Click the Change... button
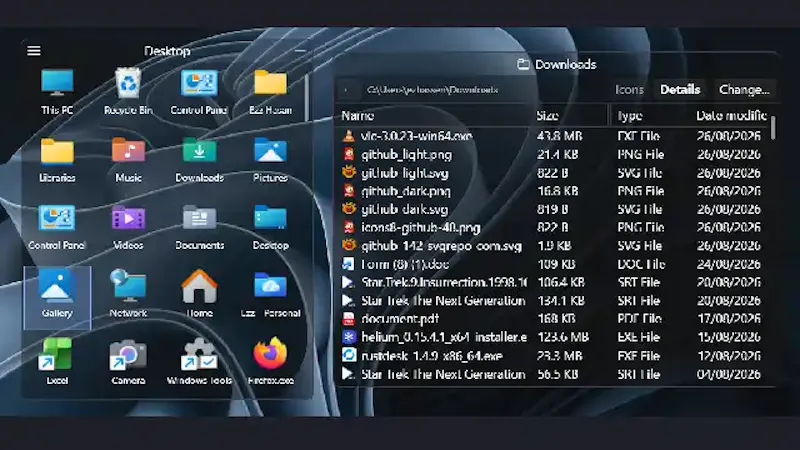 tap(744, 89)
